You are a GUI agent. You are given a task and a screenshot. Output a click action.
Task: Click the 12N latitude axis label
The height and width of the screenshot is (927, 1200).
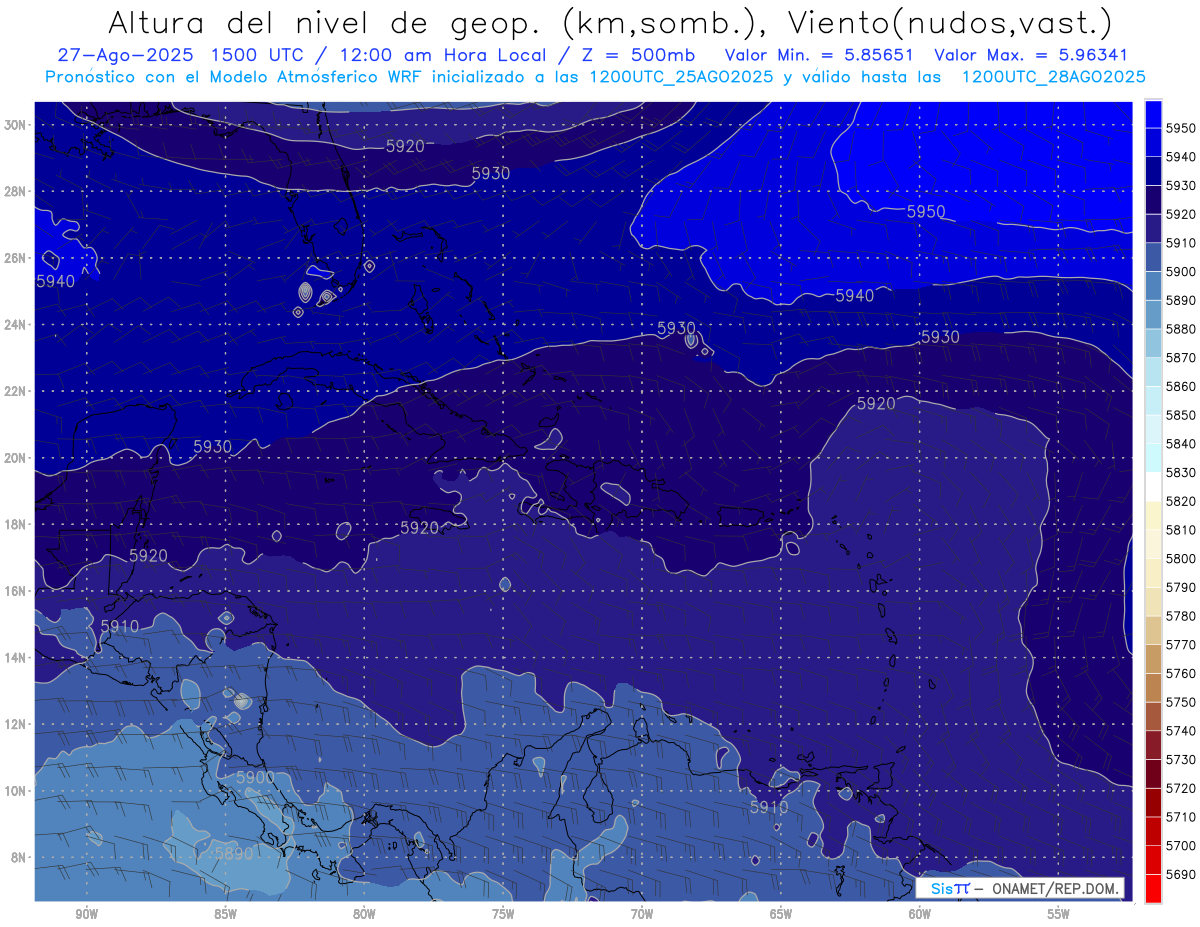click(x=15, y=724)
